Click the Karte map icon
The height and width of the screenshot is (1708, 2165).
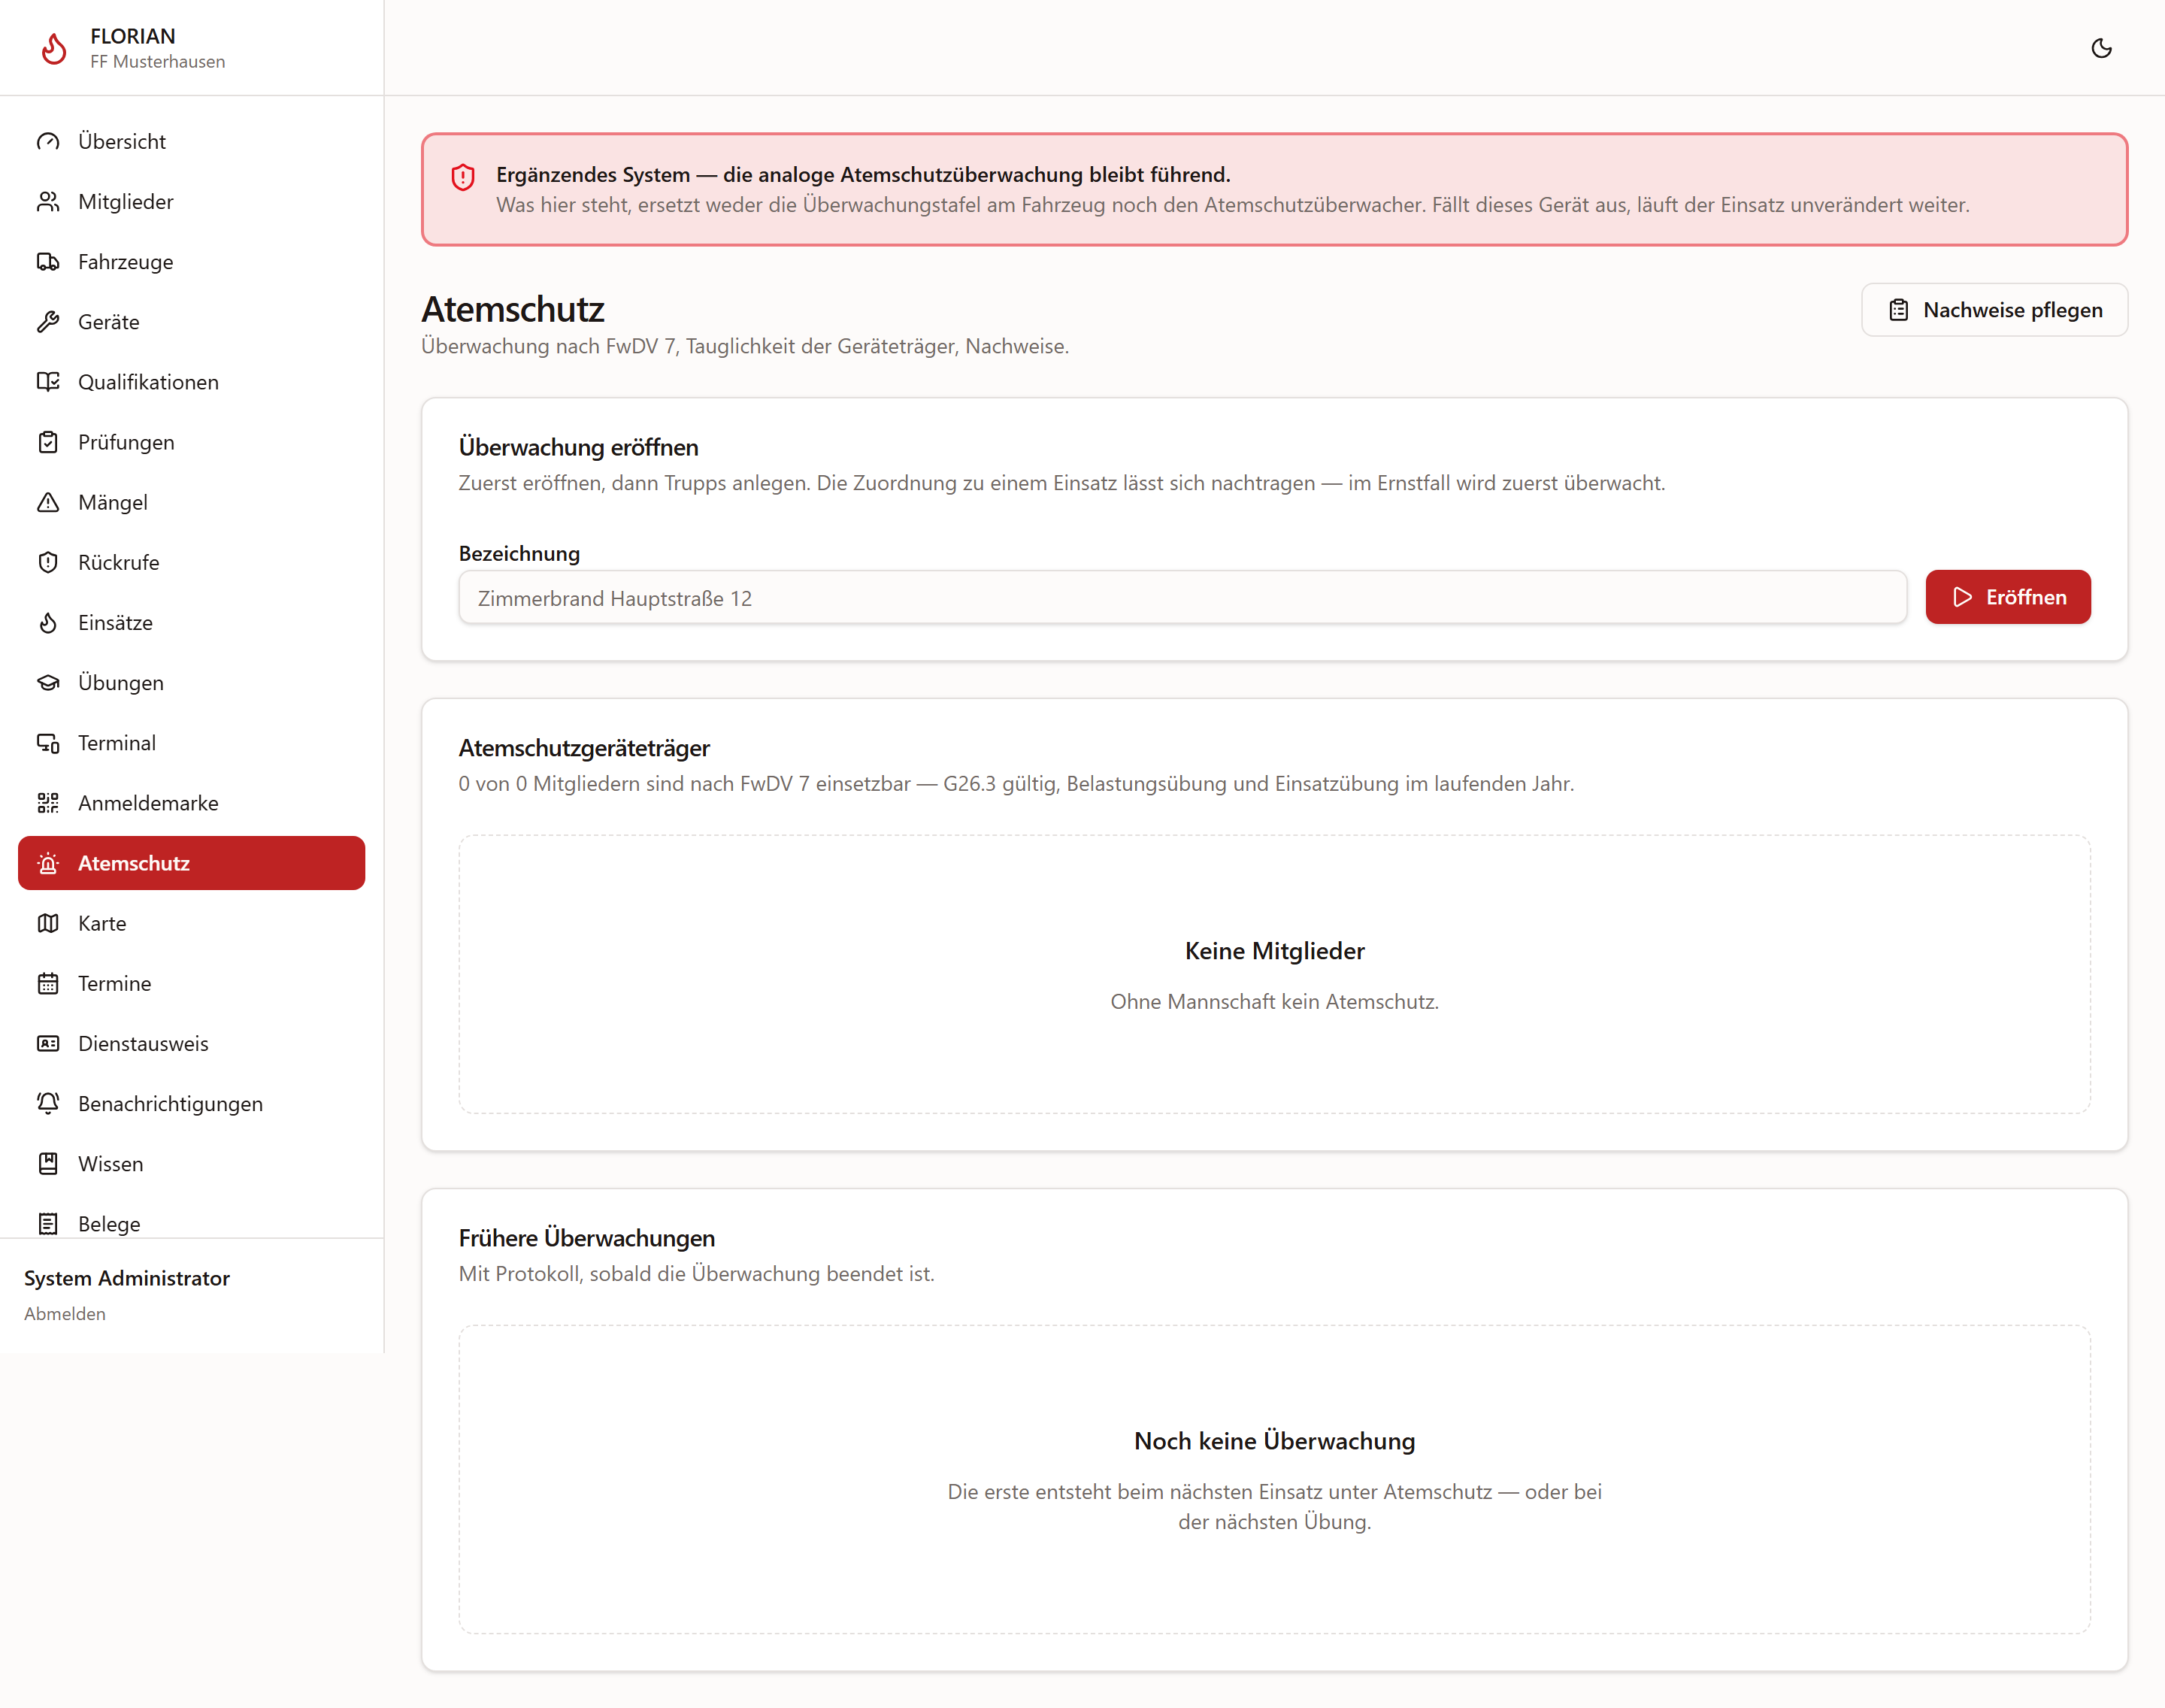pyautogui.click(x=48, y=922)
